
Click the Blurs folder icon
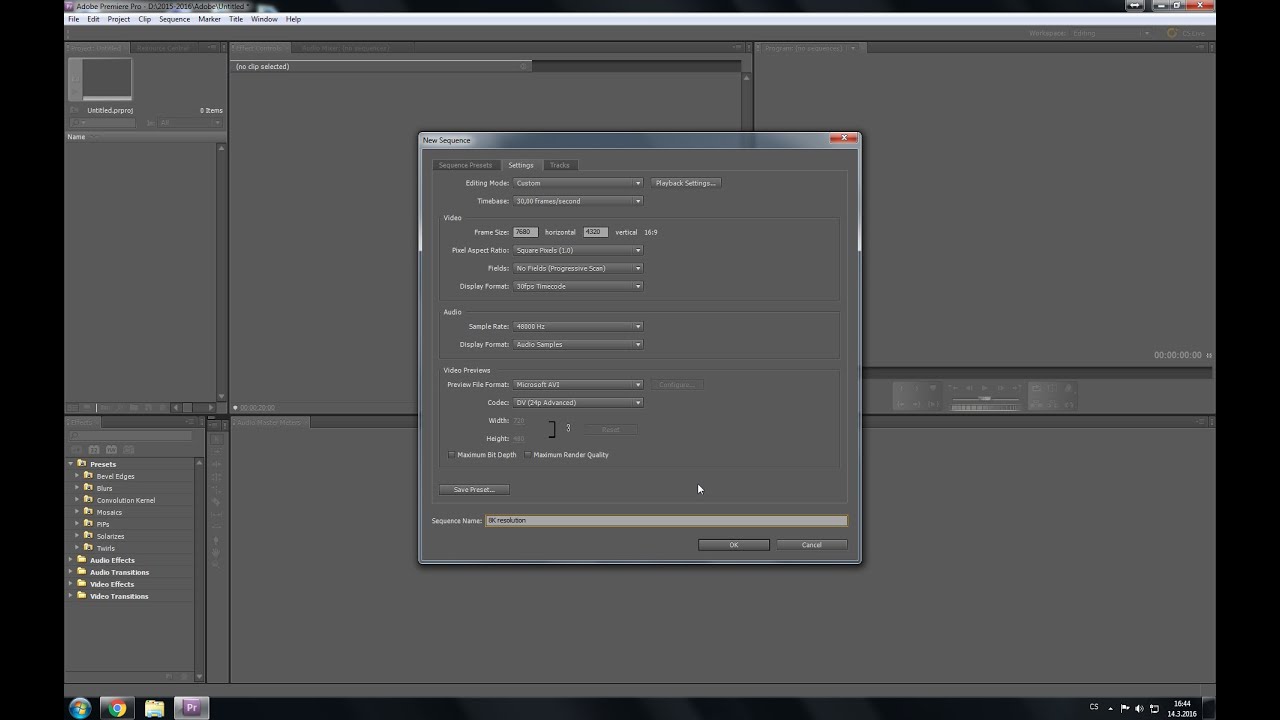click(88, 488)
